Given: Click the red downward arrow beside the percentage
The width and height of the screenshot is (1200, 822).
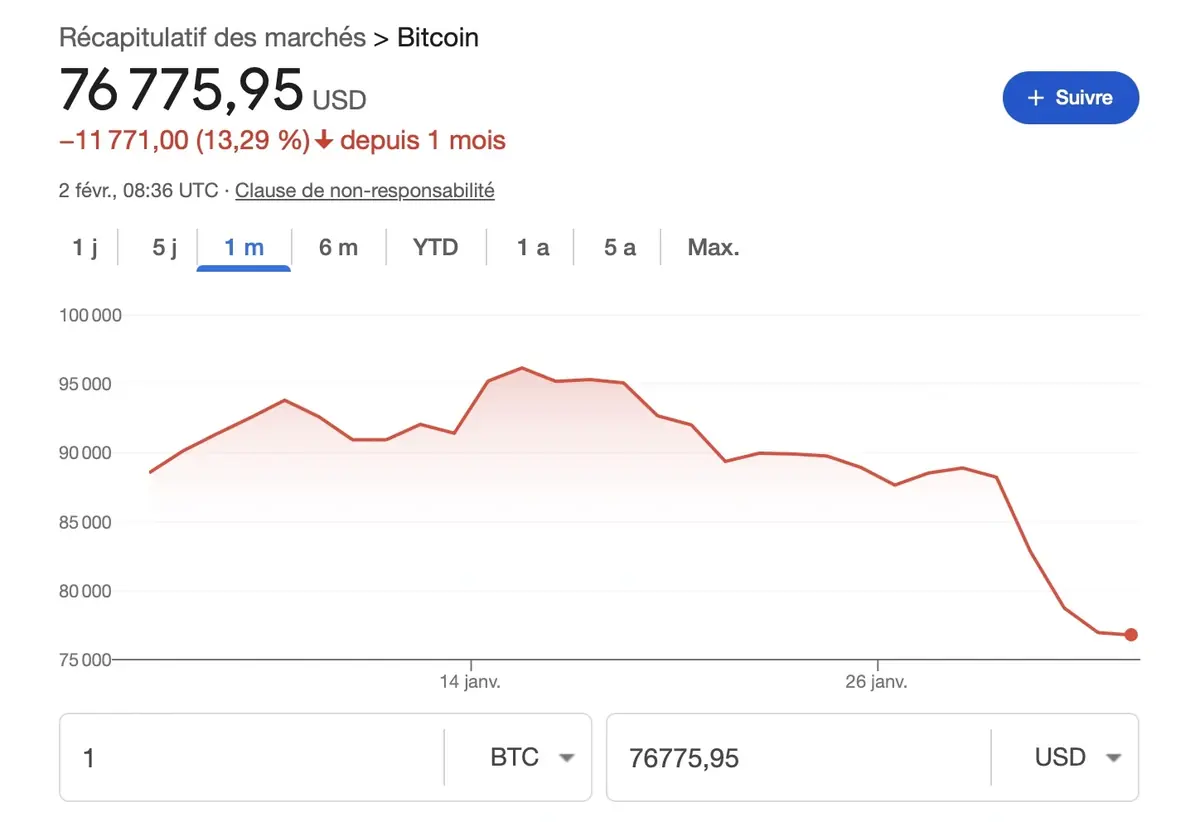Looking at the screenshot, I should click(322, 141).
